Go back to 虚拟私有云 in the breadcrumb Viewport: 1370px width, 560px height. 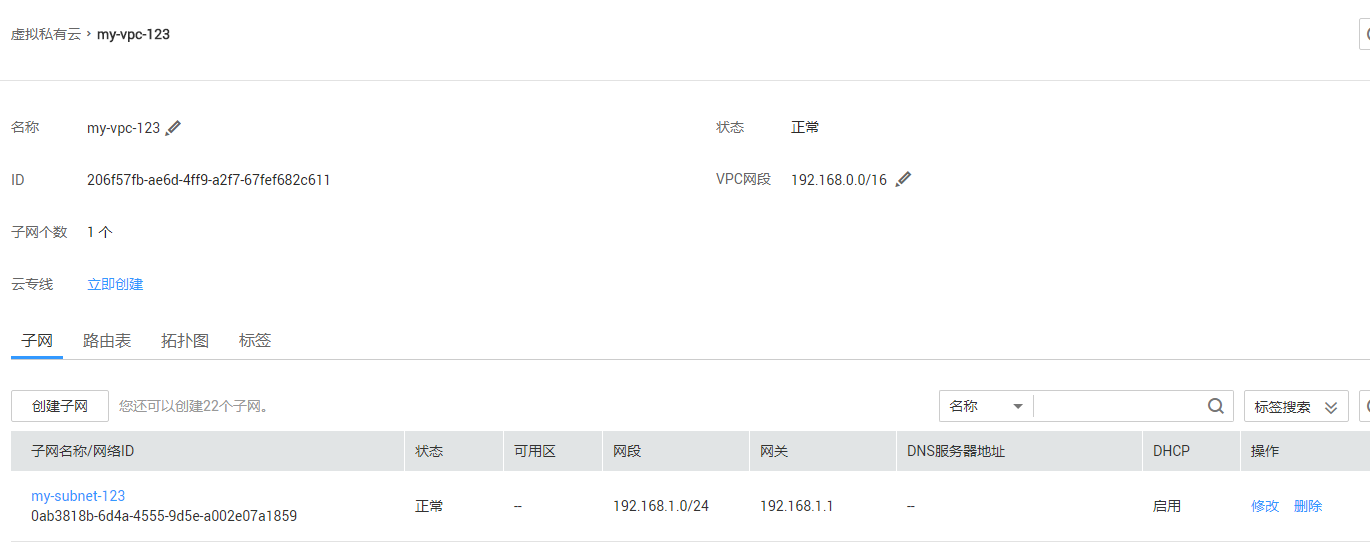(46, 34)
